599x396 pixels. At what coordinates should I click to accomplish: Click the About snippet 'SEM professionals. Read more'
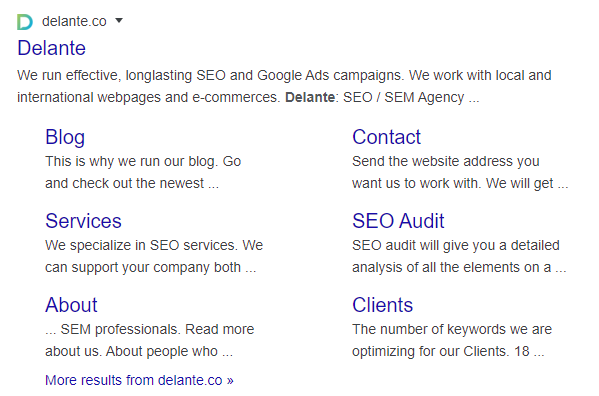coord(157,329)
